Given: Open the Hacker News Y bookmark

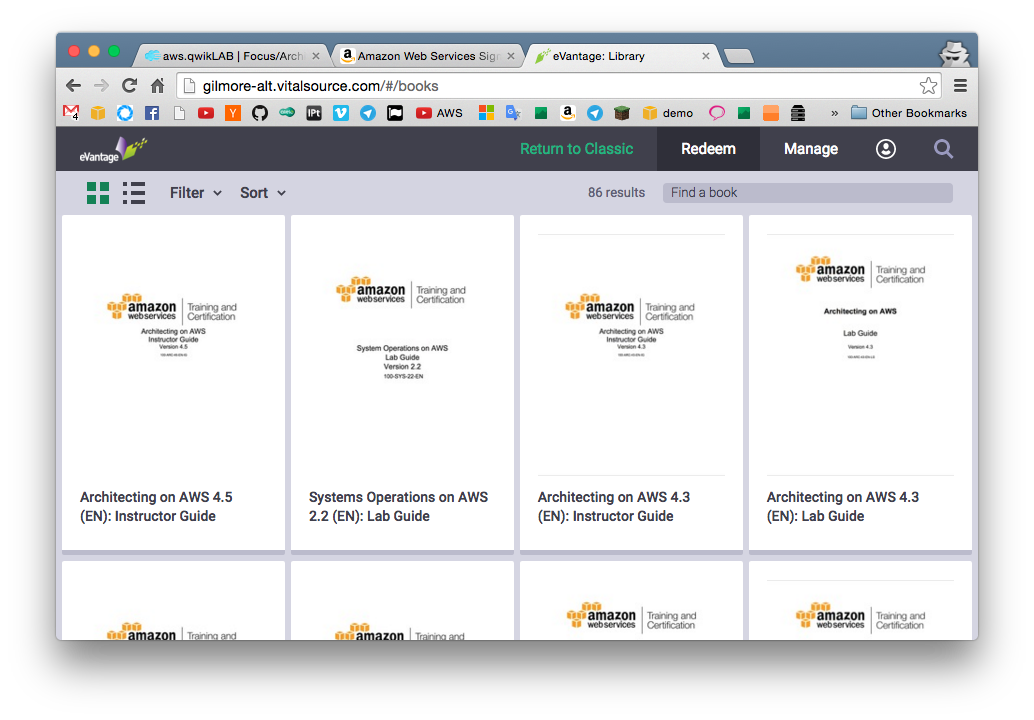Looking at the screenshot, I should click(x=233, y=113).
